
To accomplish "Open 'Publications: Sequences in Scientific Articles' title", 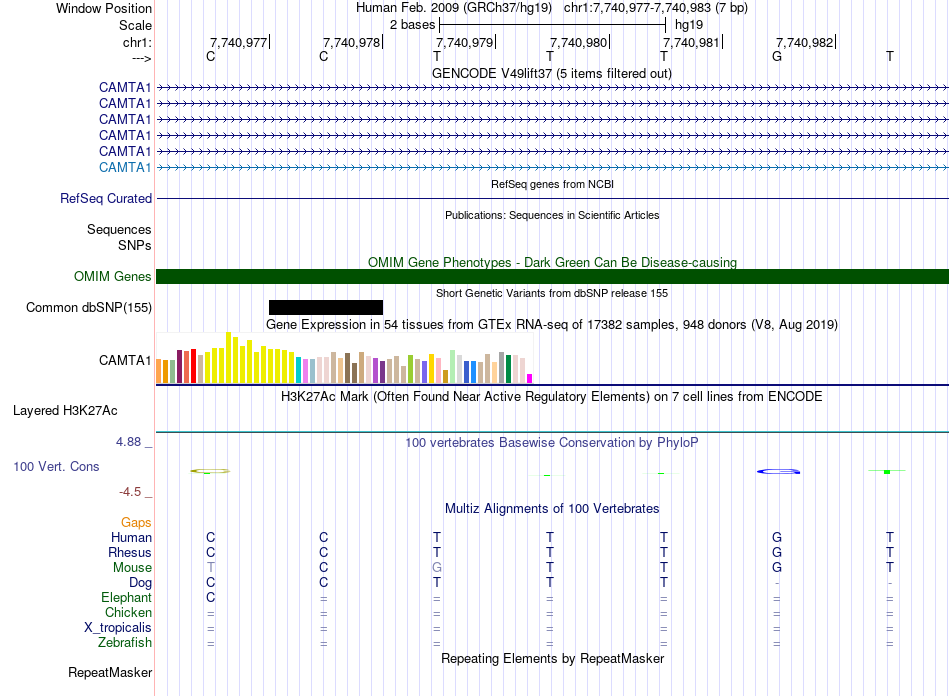I will click(552, 215).
